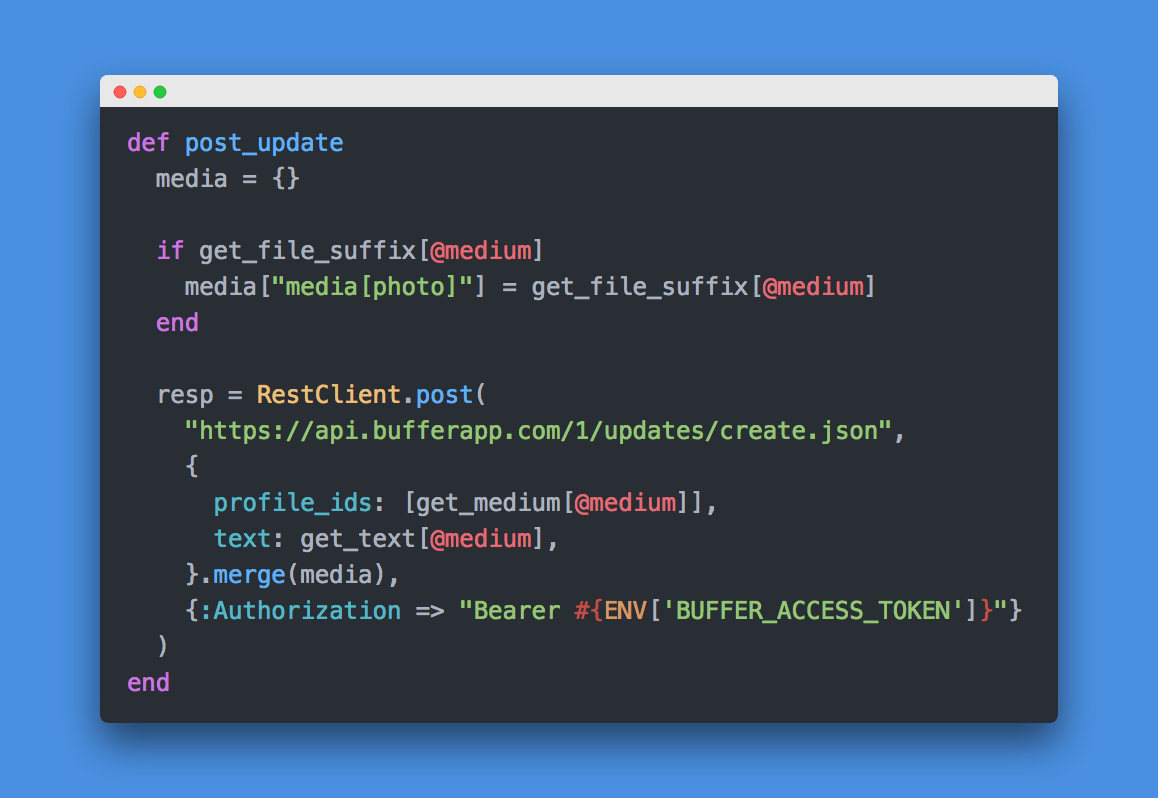Click the ENV constant in Bearer string
Image resolution: width=1158 pixels, height=798 pixels.
click(x=626, y=610)
